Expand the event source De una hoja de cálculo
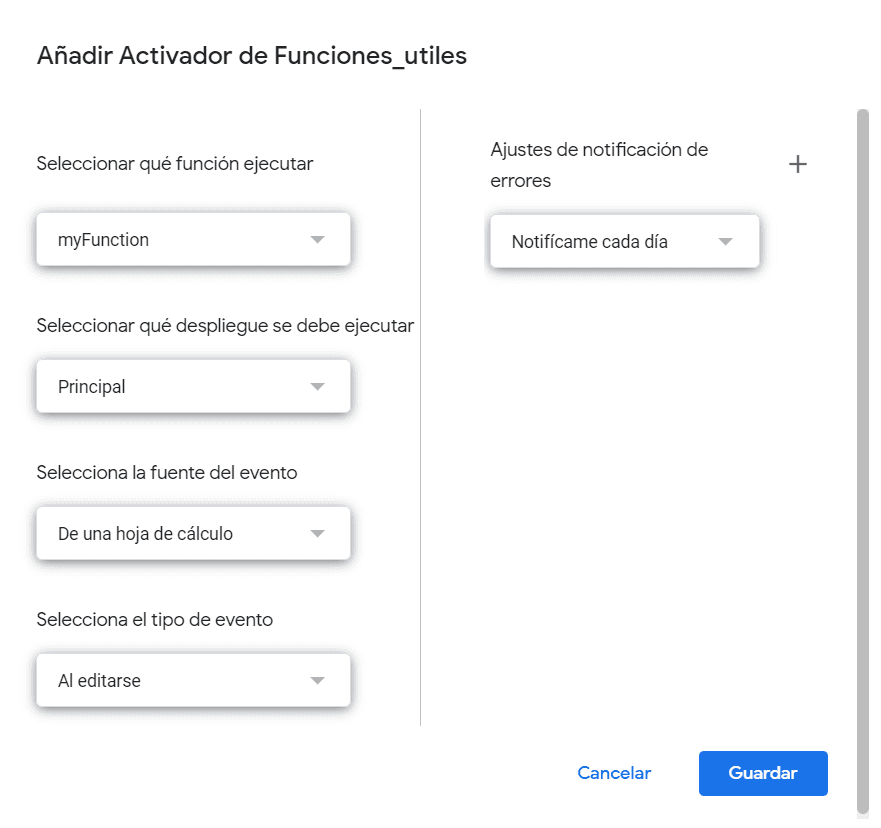This screenshot has width=881, height=828. tap(193, 534)
